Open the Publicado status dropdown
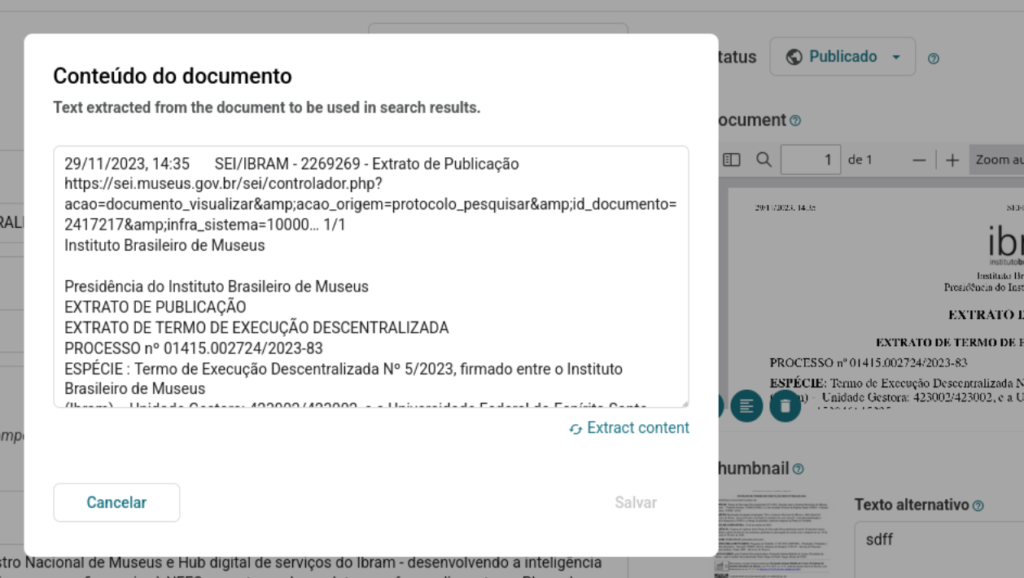This screenshot has height=578, width=1024. pos(842,57)
